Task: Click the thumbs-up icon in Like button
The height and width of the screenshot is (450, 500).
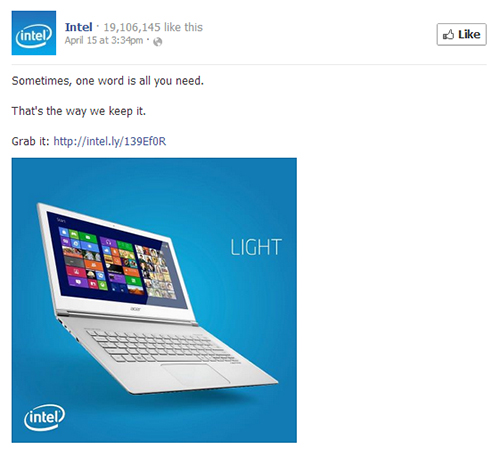Action: coord(448,35)
